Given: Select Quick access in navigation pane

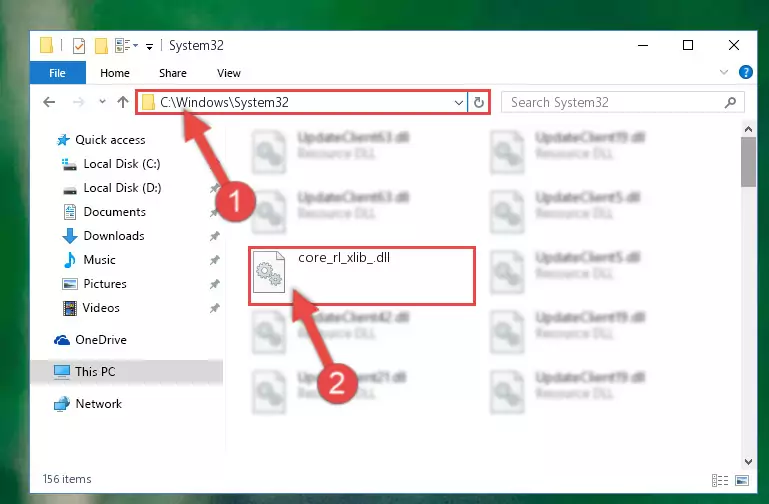Looking at the screenshot, I should click(110, 140).
